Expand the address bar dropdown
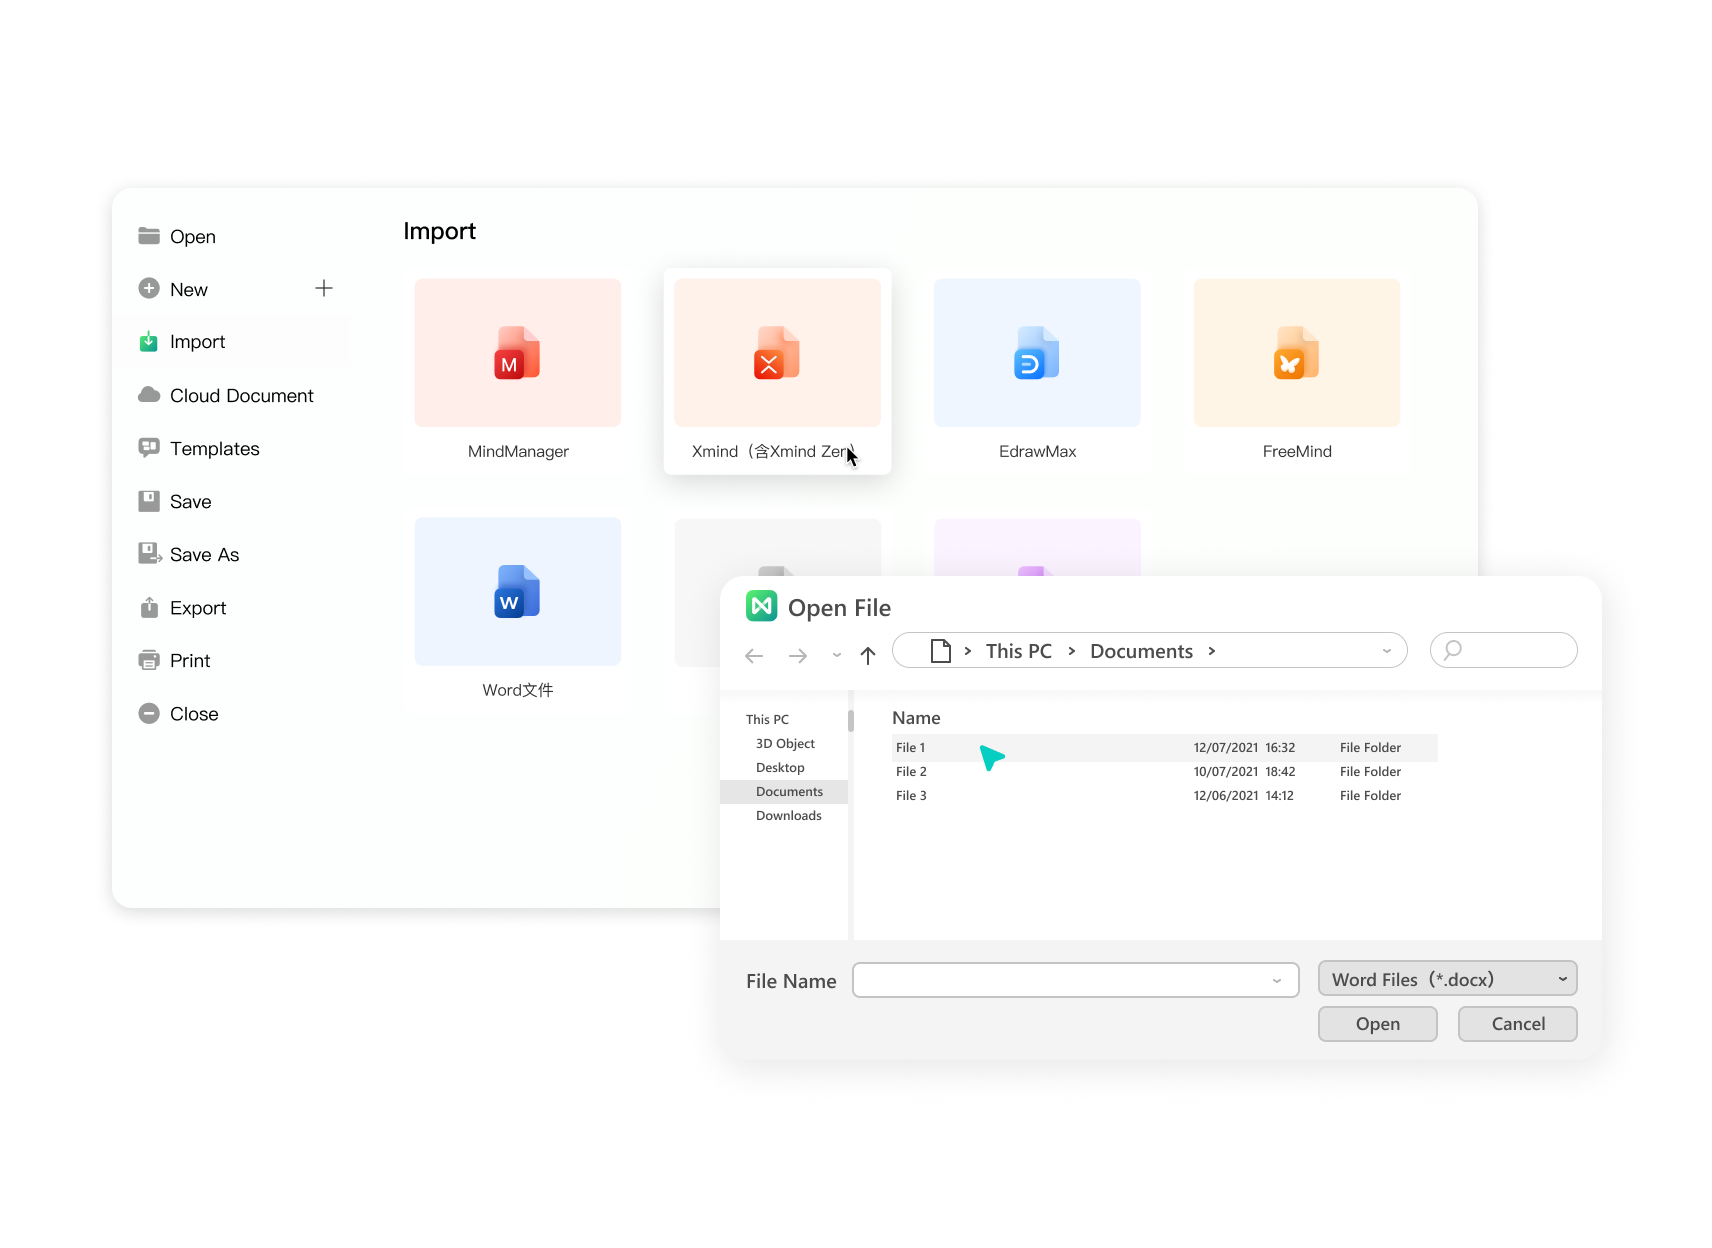This screenshot has width=1712, height=1248. (1387, 651)
